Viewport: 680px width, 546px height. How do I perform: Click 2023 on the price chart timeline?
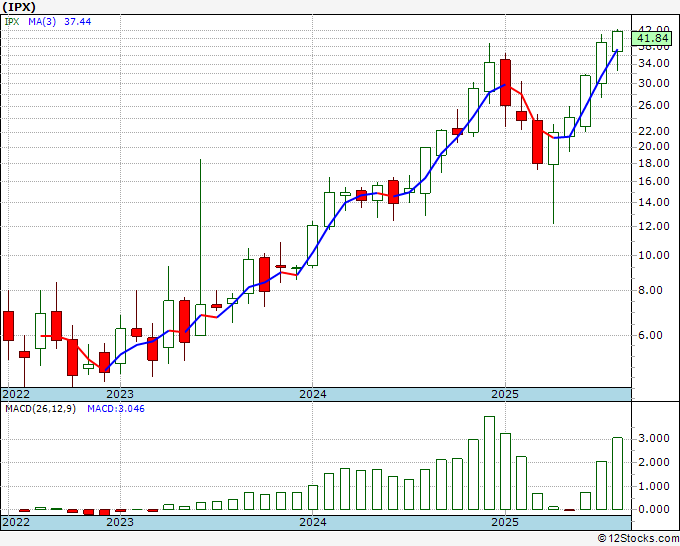pos(120,394)
